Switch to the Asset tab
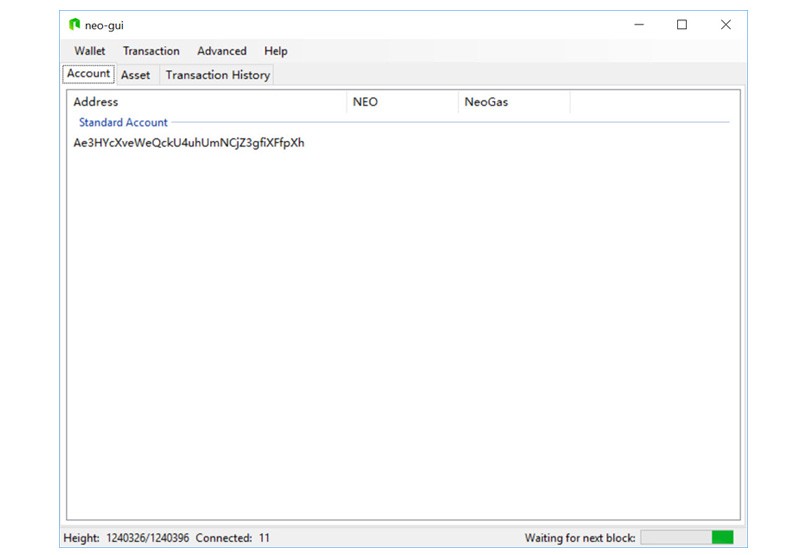 click(x=136, y=75)
